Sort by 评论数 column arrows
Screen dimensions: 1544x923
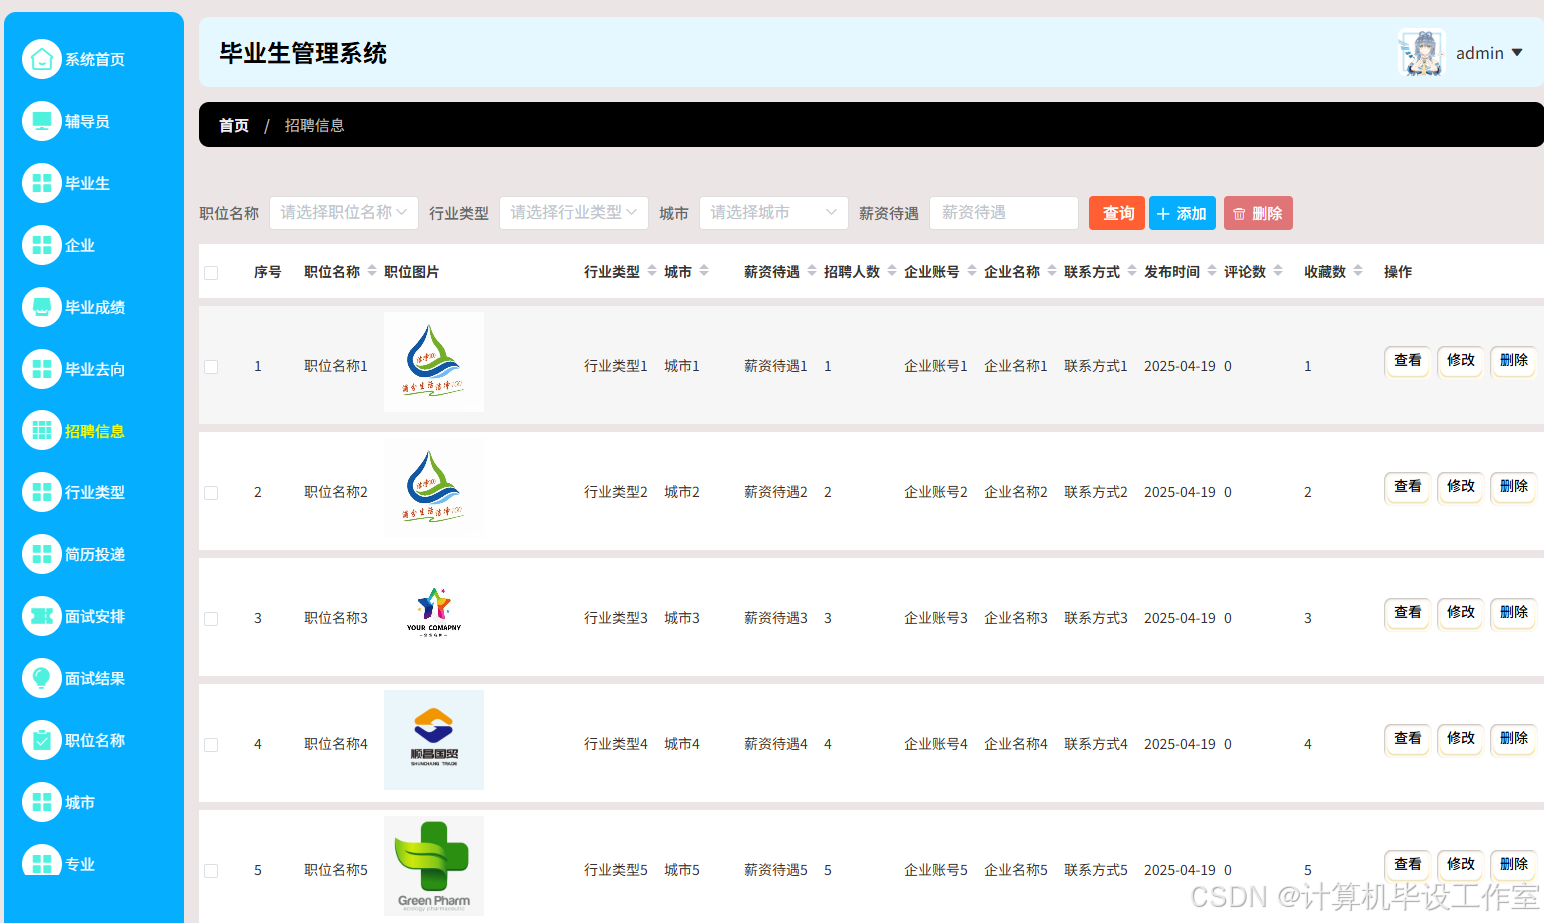click(x=1278, y=271)
